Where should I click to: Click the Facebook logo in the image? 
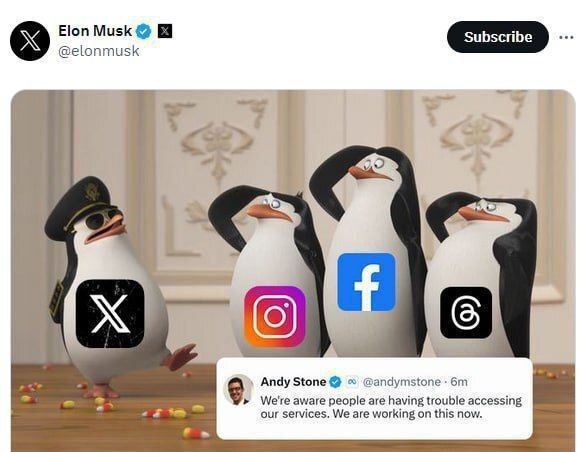tap(366, 282)
